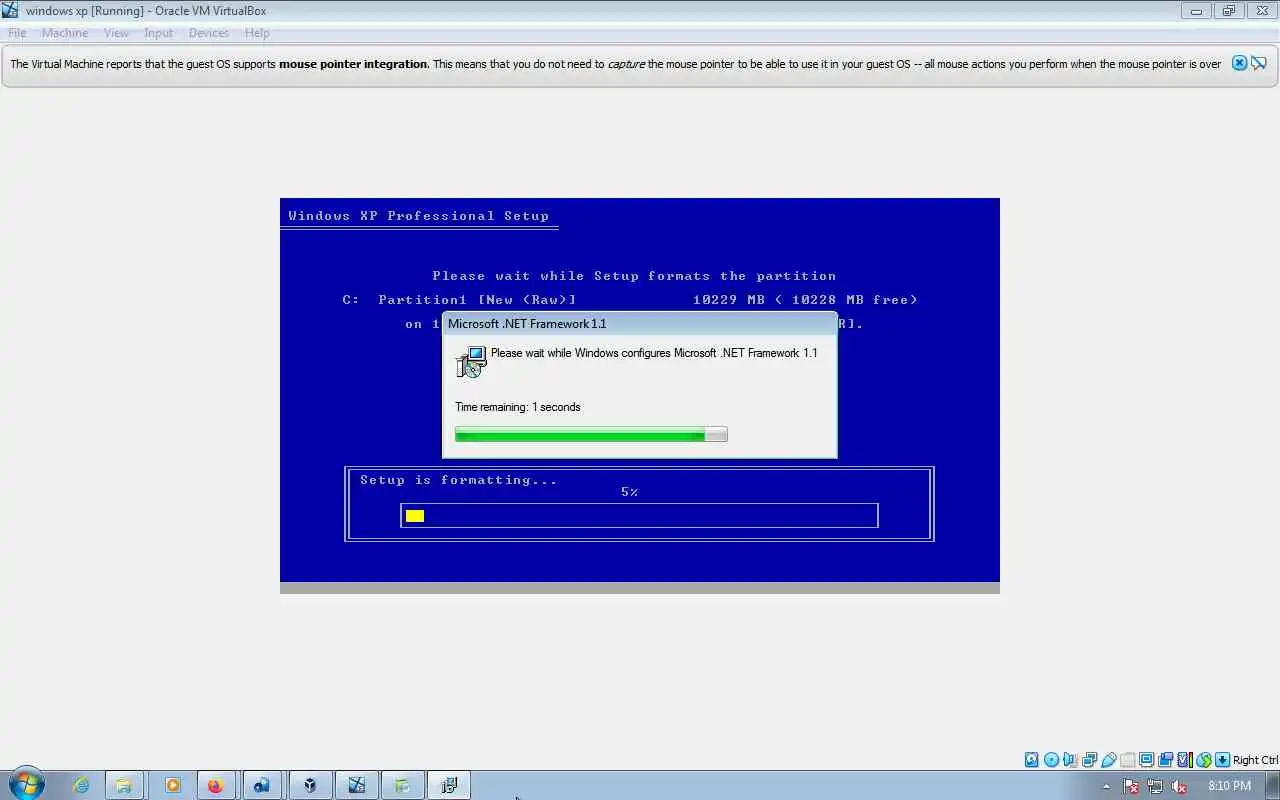Switch to VirtualBox cube icon in the taskbar
The height and width of the screenshot is (800, 1280).
pyautogui.click(x=310, y=786)
